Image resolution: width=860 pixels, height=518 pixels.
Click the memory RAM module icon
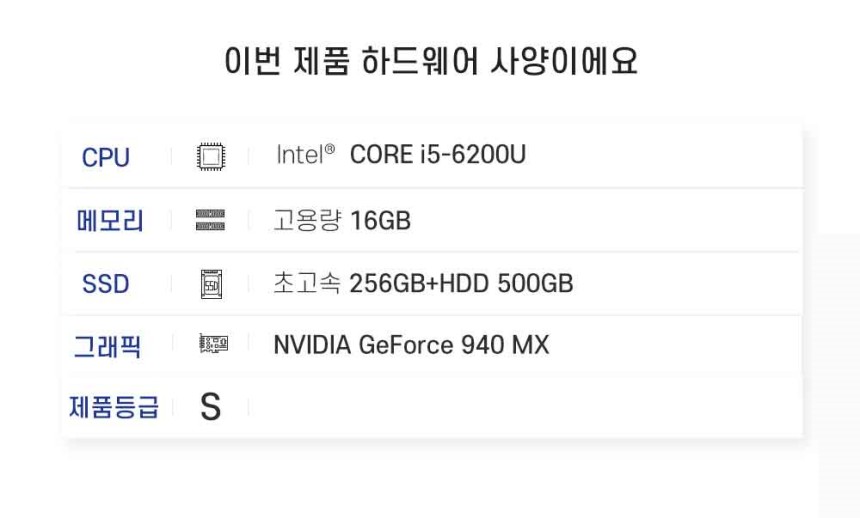point(211,220)
